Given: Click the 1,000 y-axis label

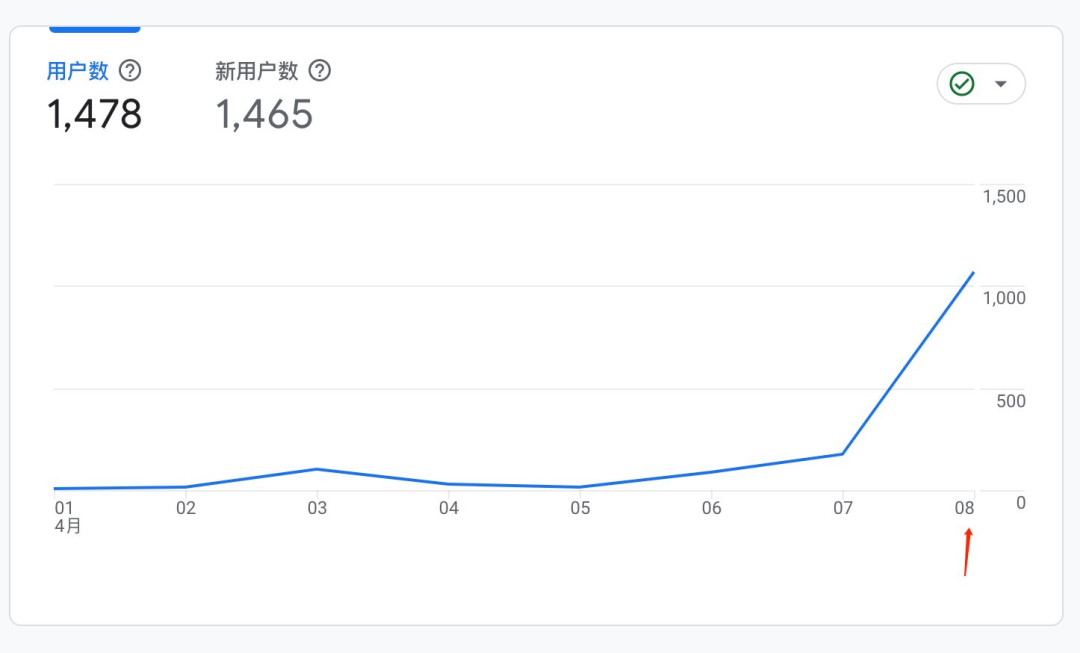Looking at the screenshot, I should pyautogui.click(x=1004, y=298).
